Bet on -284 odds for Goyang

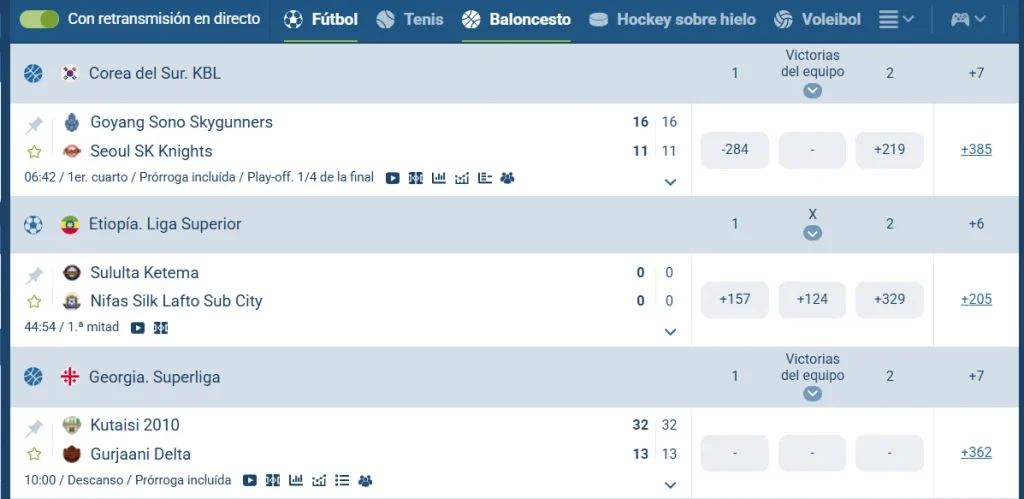[x=735, y=150]
